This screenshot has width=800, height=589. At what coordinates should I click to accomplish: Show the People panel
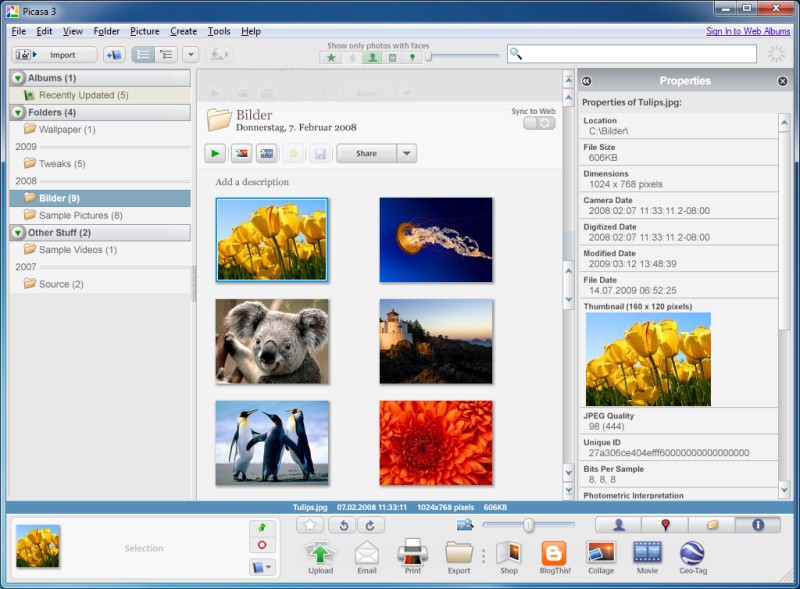coord(618,525)
